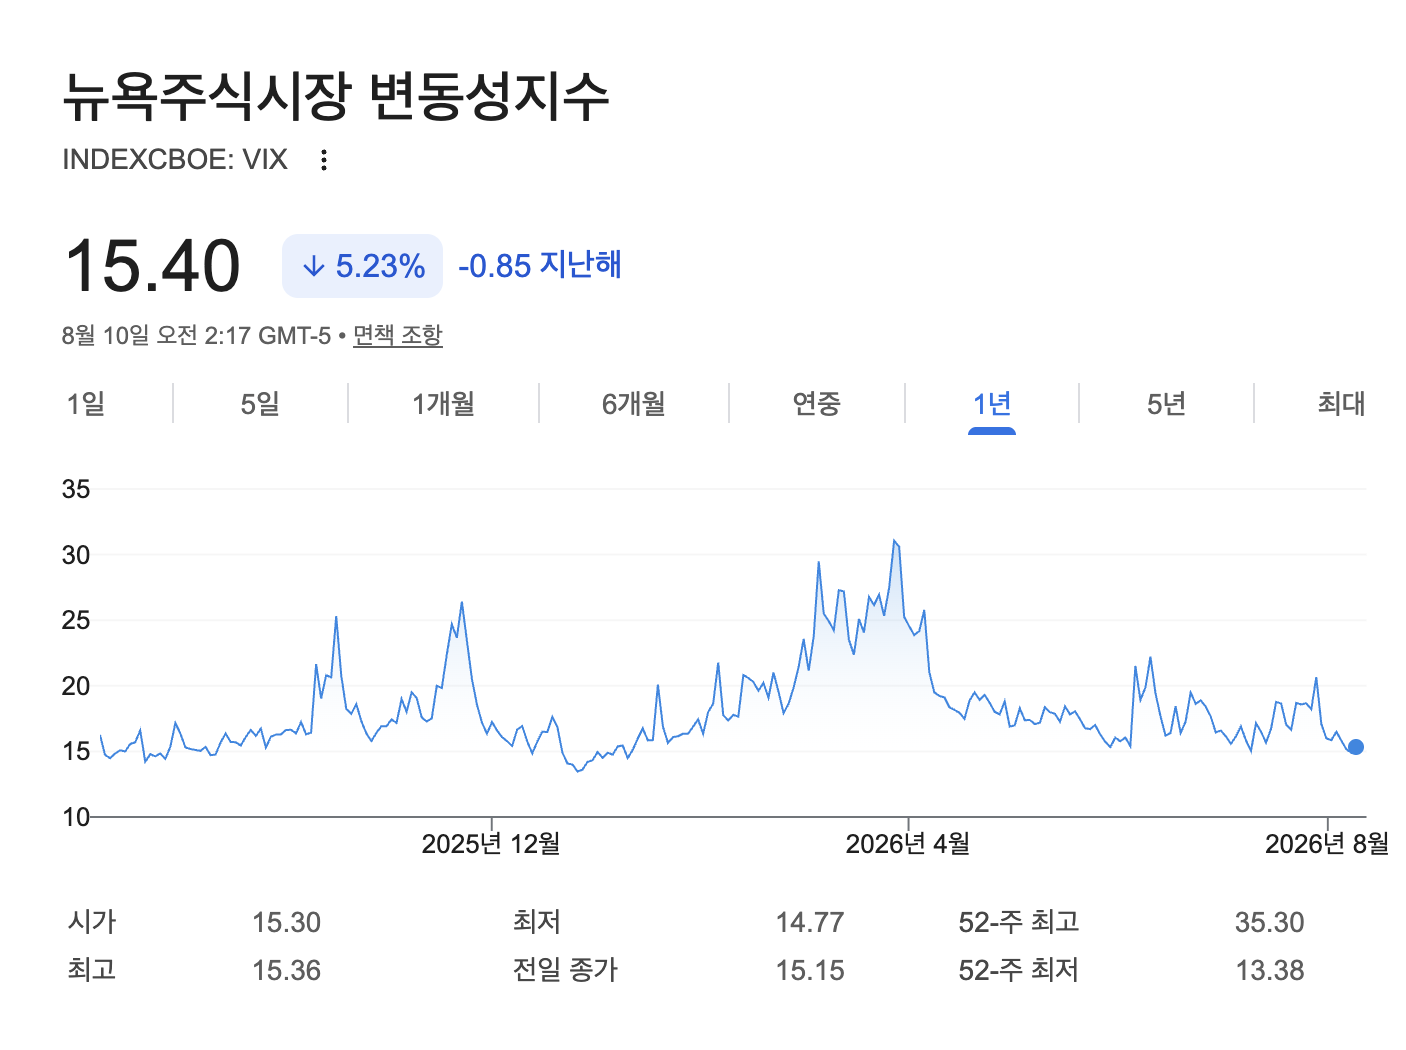Switch to the 최대 range tab
The image size is (1406, 1050).
1341,404
